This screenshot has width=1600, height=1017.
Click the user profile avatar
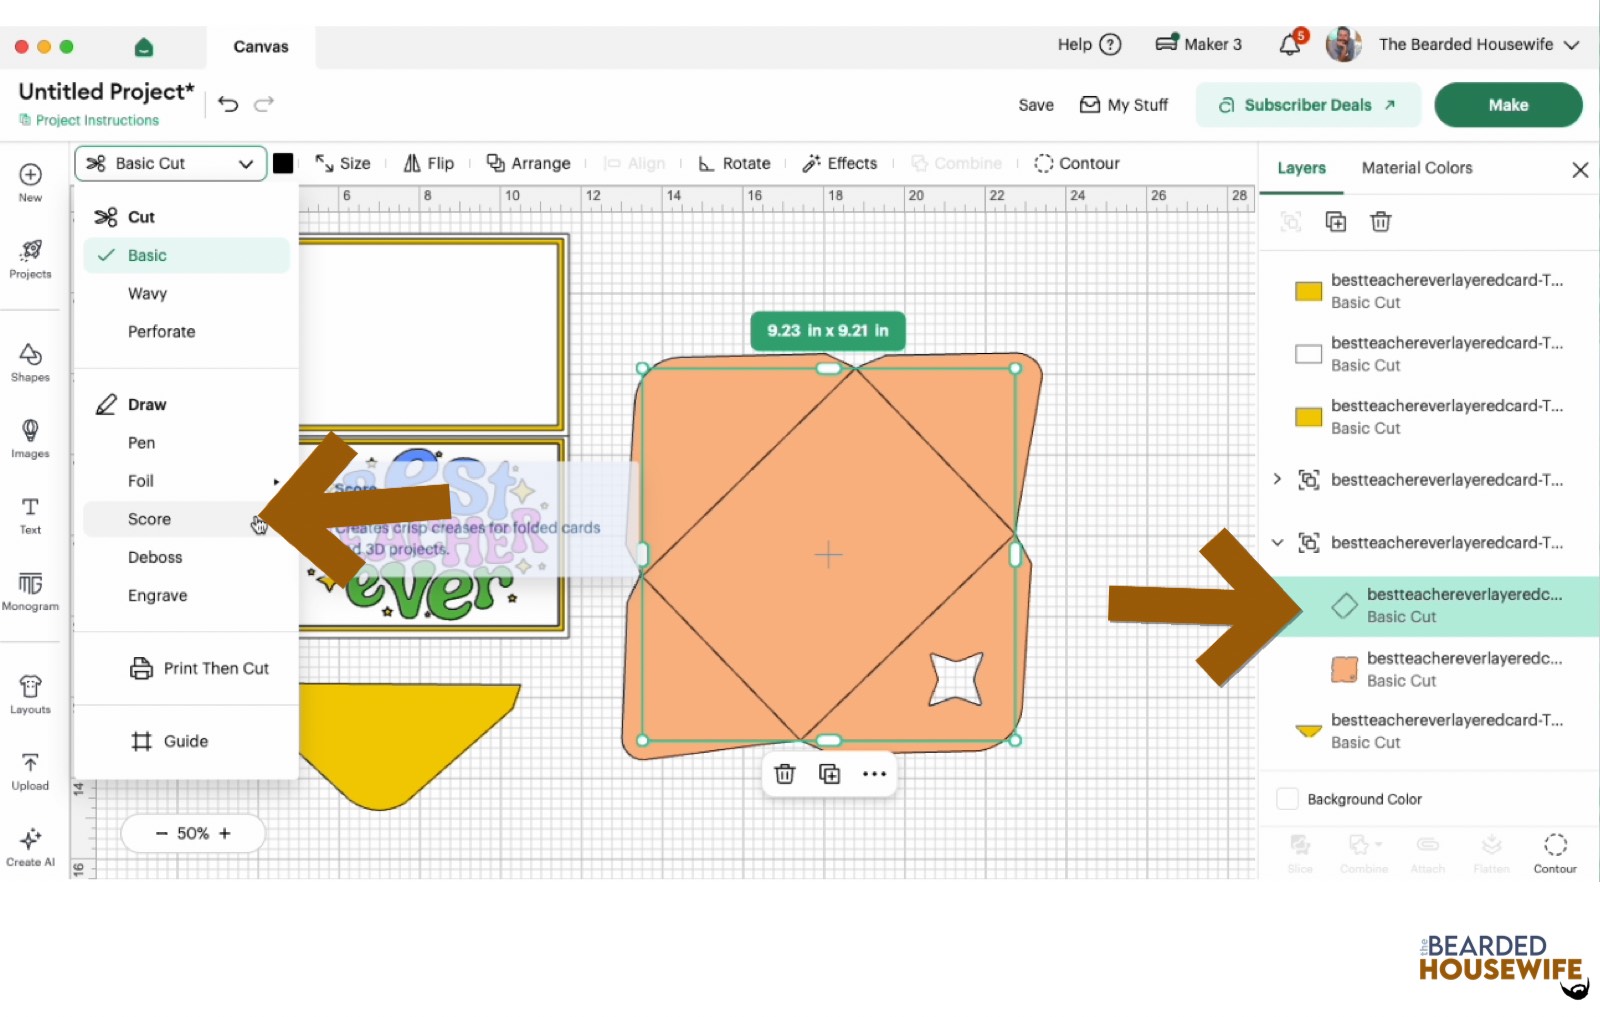[x=1344, y=44]
